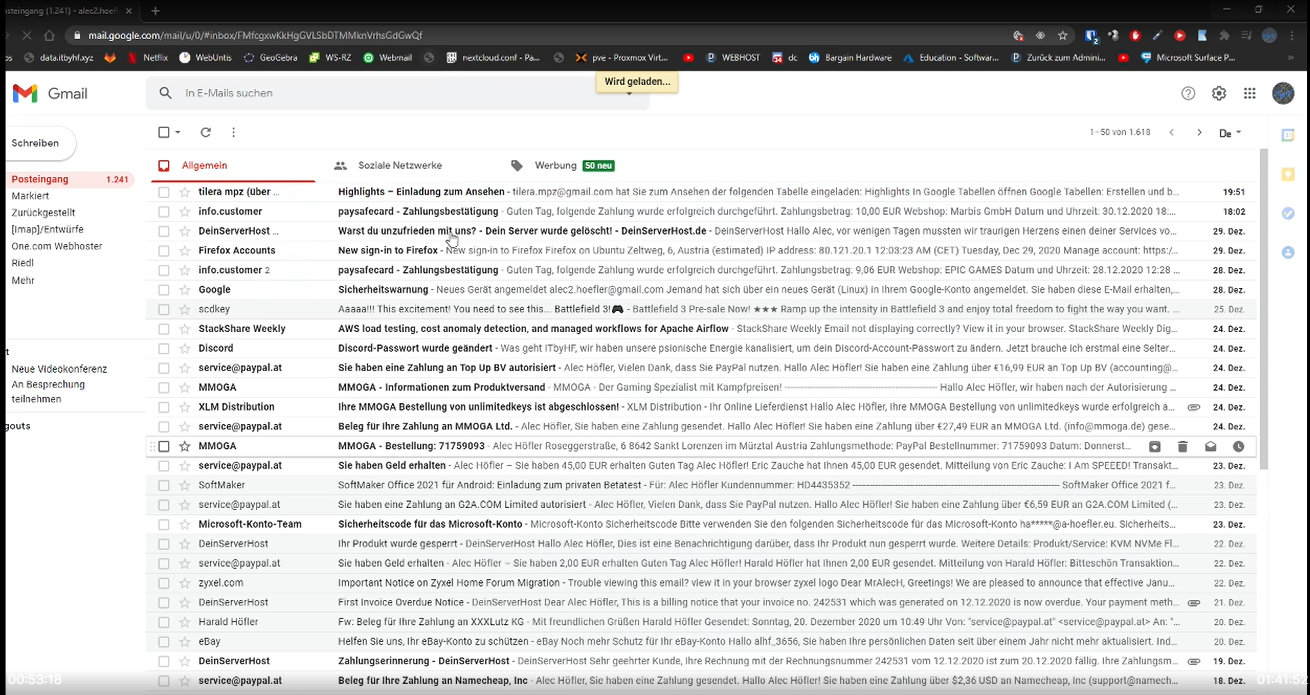
Task: Open Google Calendar side panel icon
Action: tap(1288, 135)
